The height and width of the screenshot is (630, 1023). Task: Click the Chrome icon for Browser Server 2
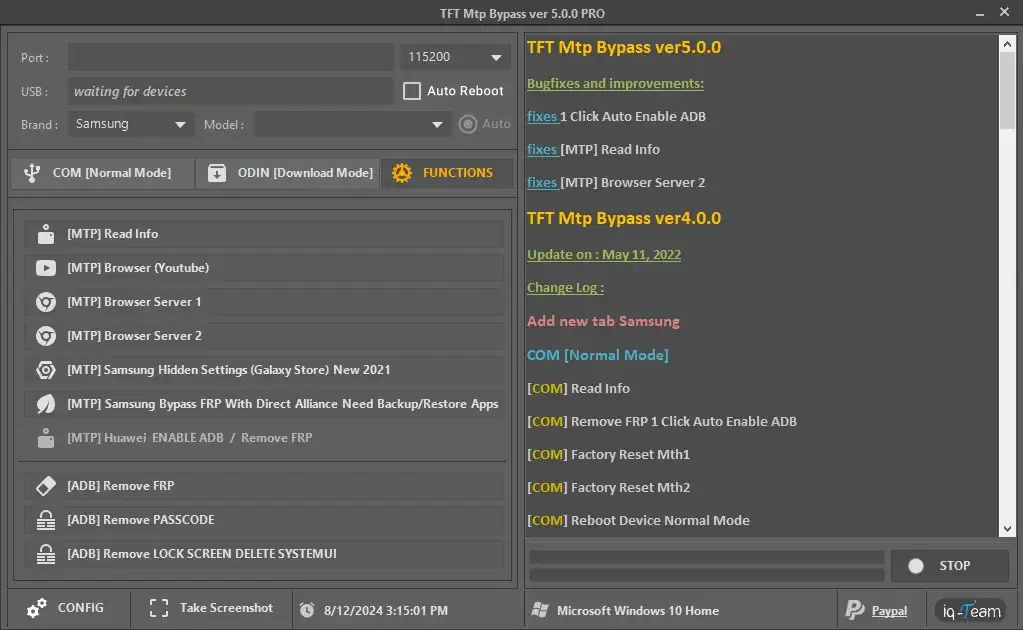(46, 336)
